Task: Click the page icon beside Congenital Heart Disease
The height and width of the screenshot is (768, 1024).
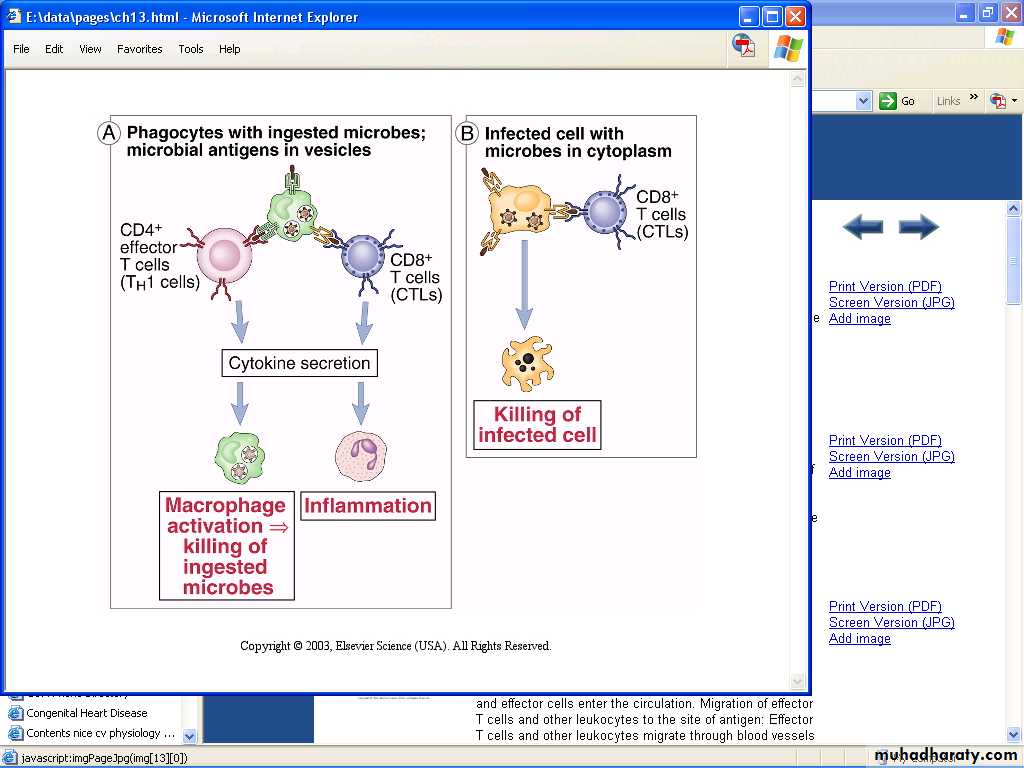Action: (15, 713)
